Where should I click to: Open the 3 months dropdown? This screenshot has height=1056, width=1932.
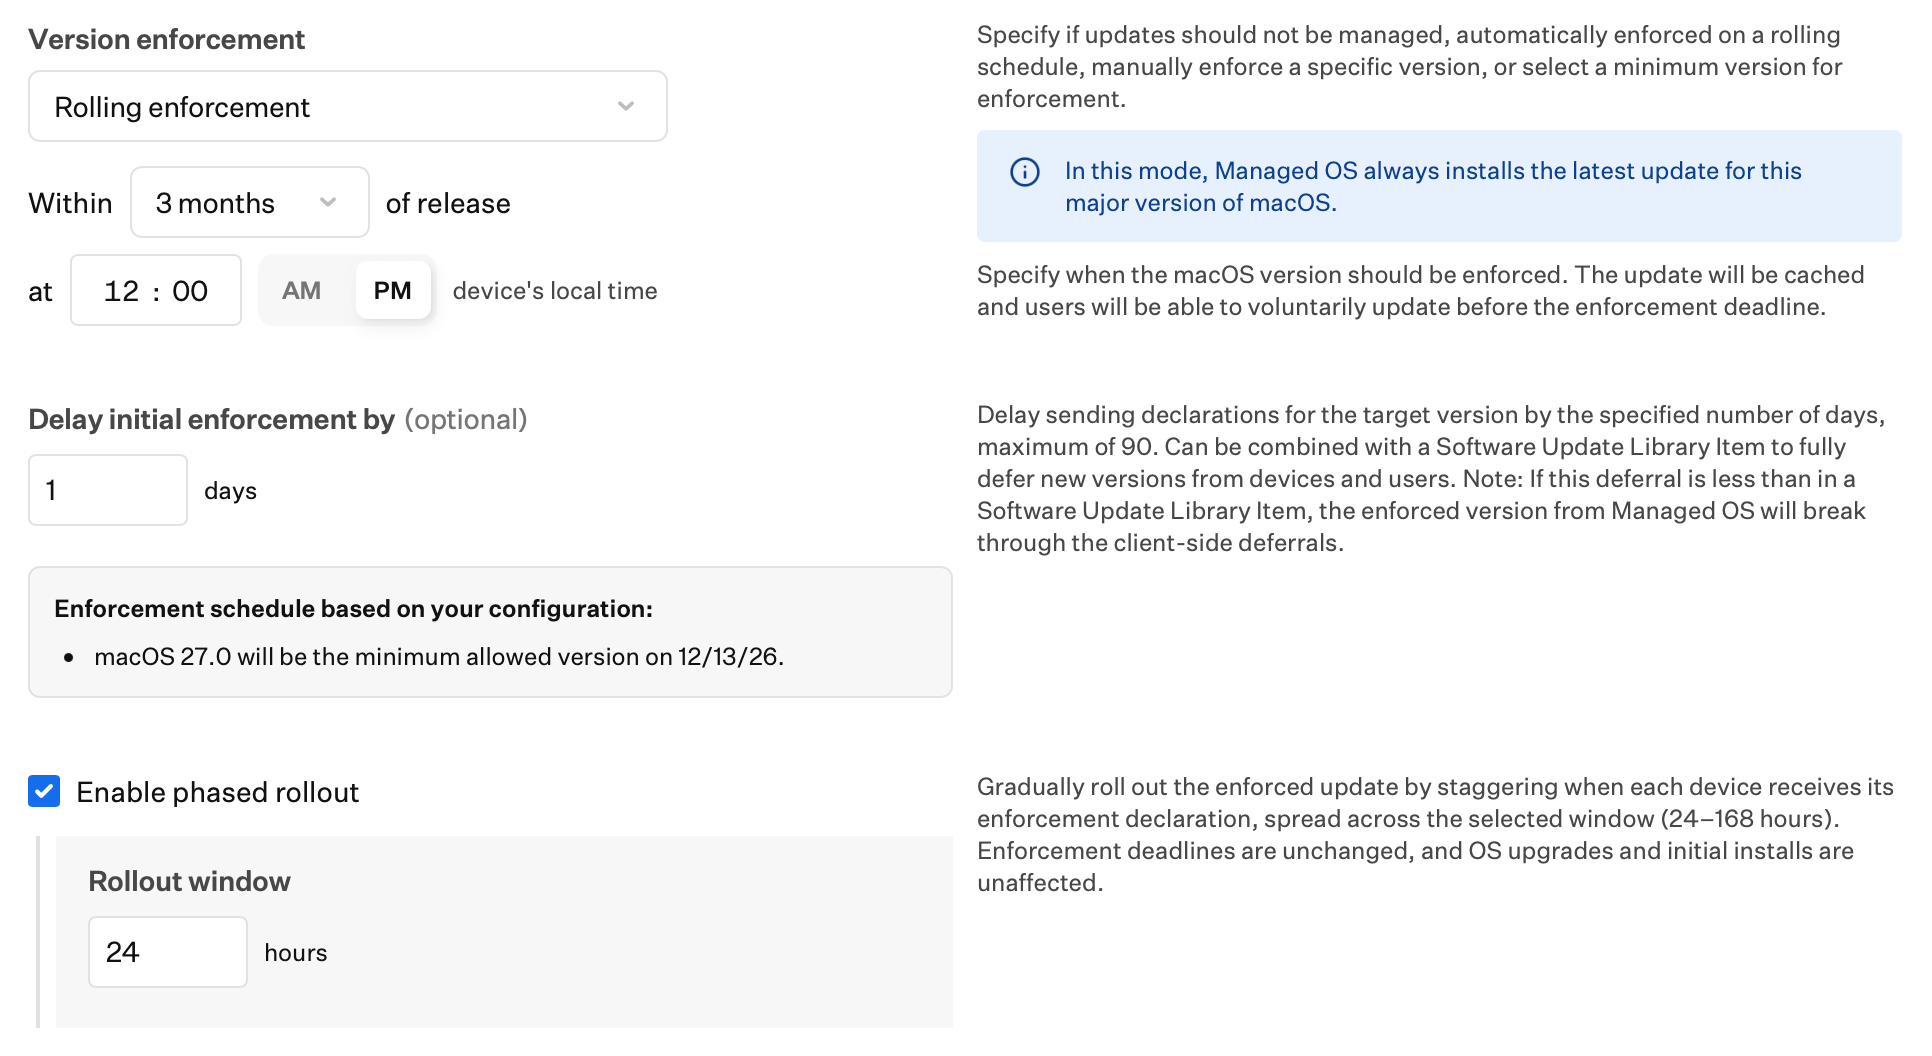click(x=250, y=202)
